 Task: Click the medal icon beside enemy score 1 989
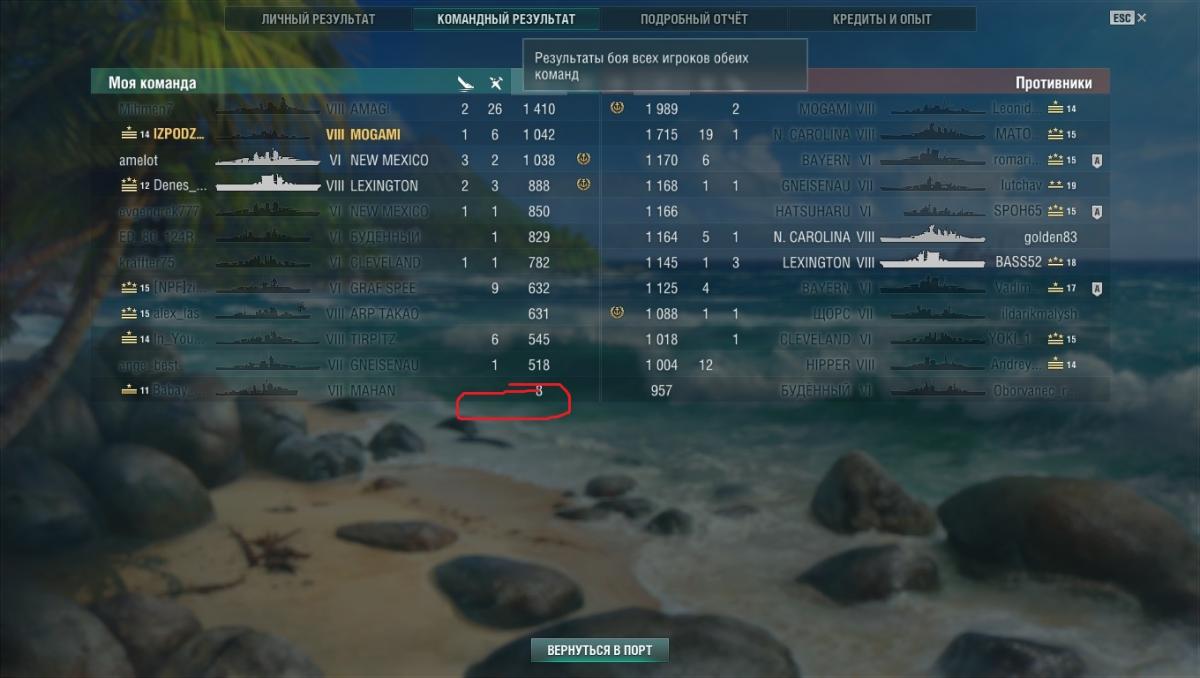[617, 108]
